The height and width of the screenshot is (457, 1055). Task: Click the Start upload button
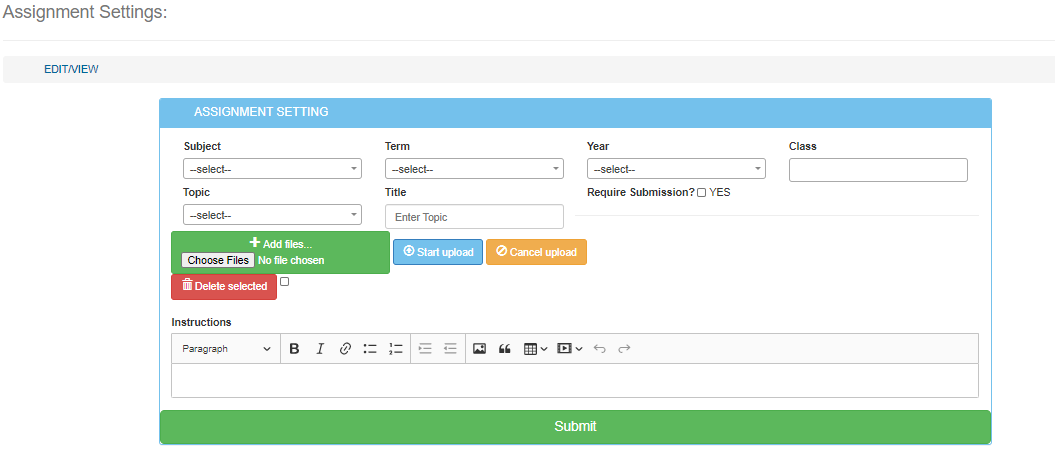(x=438, y=252)
